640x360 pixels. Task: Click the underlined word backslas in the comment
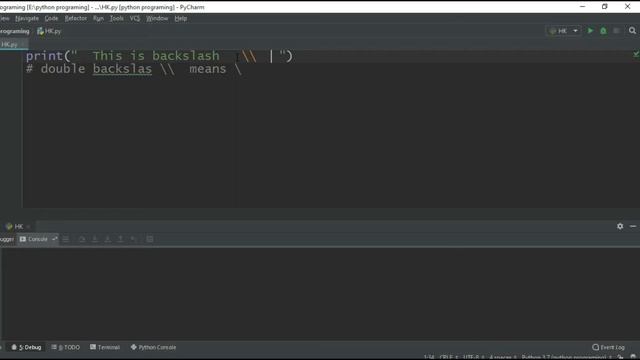click(122, 69)
